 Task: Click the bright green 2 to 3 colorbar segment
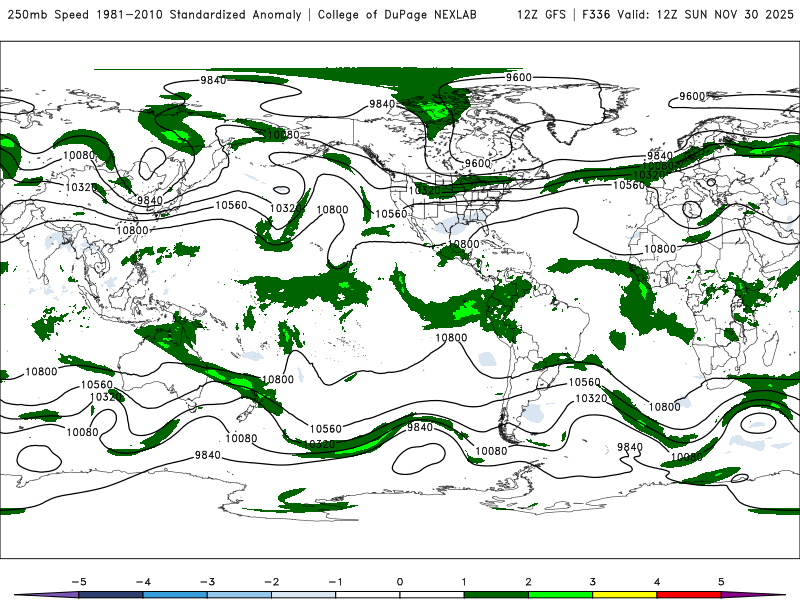(560, 595)
